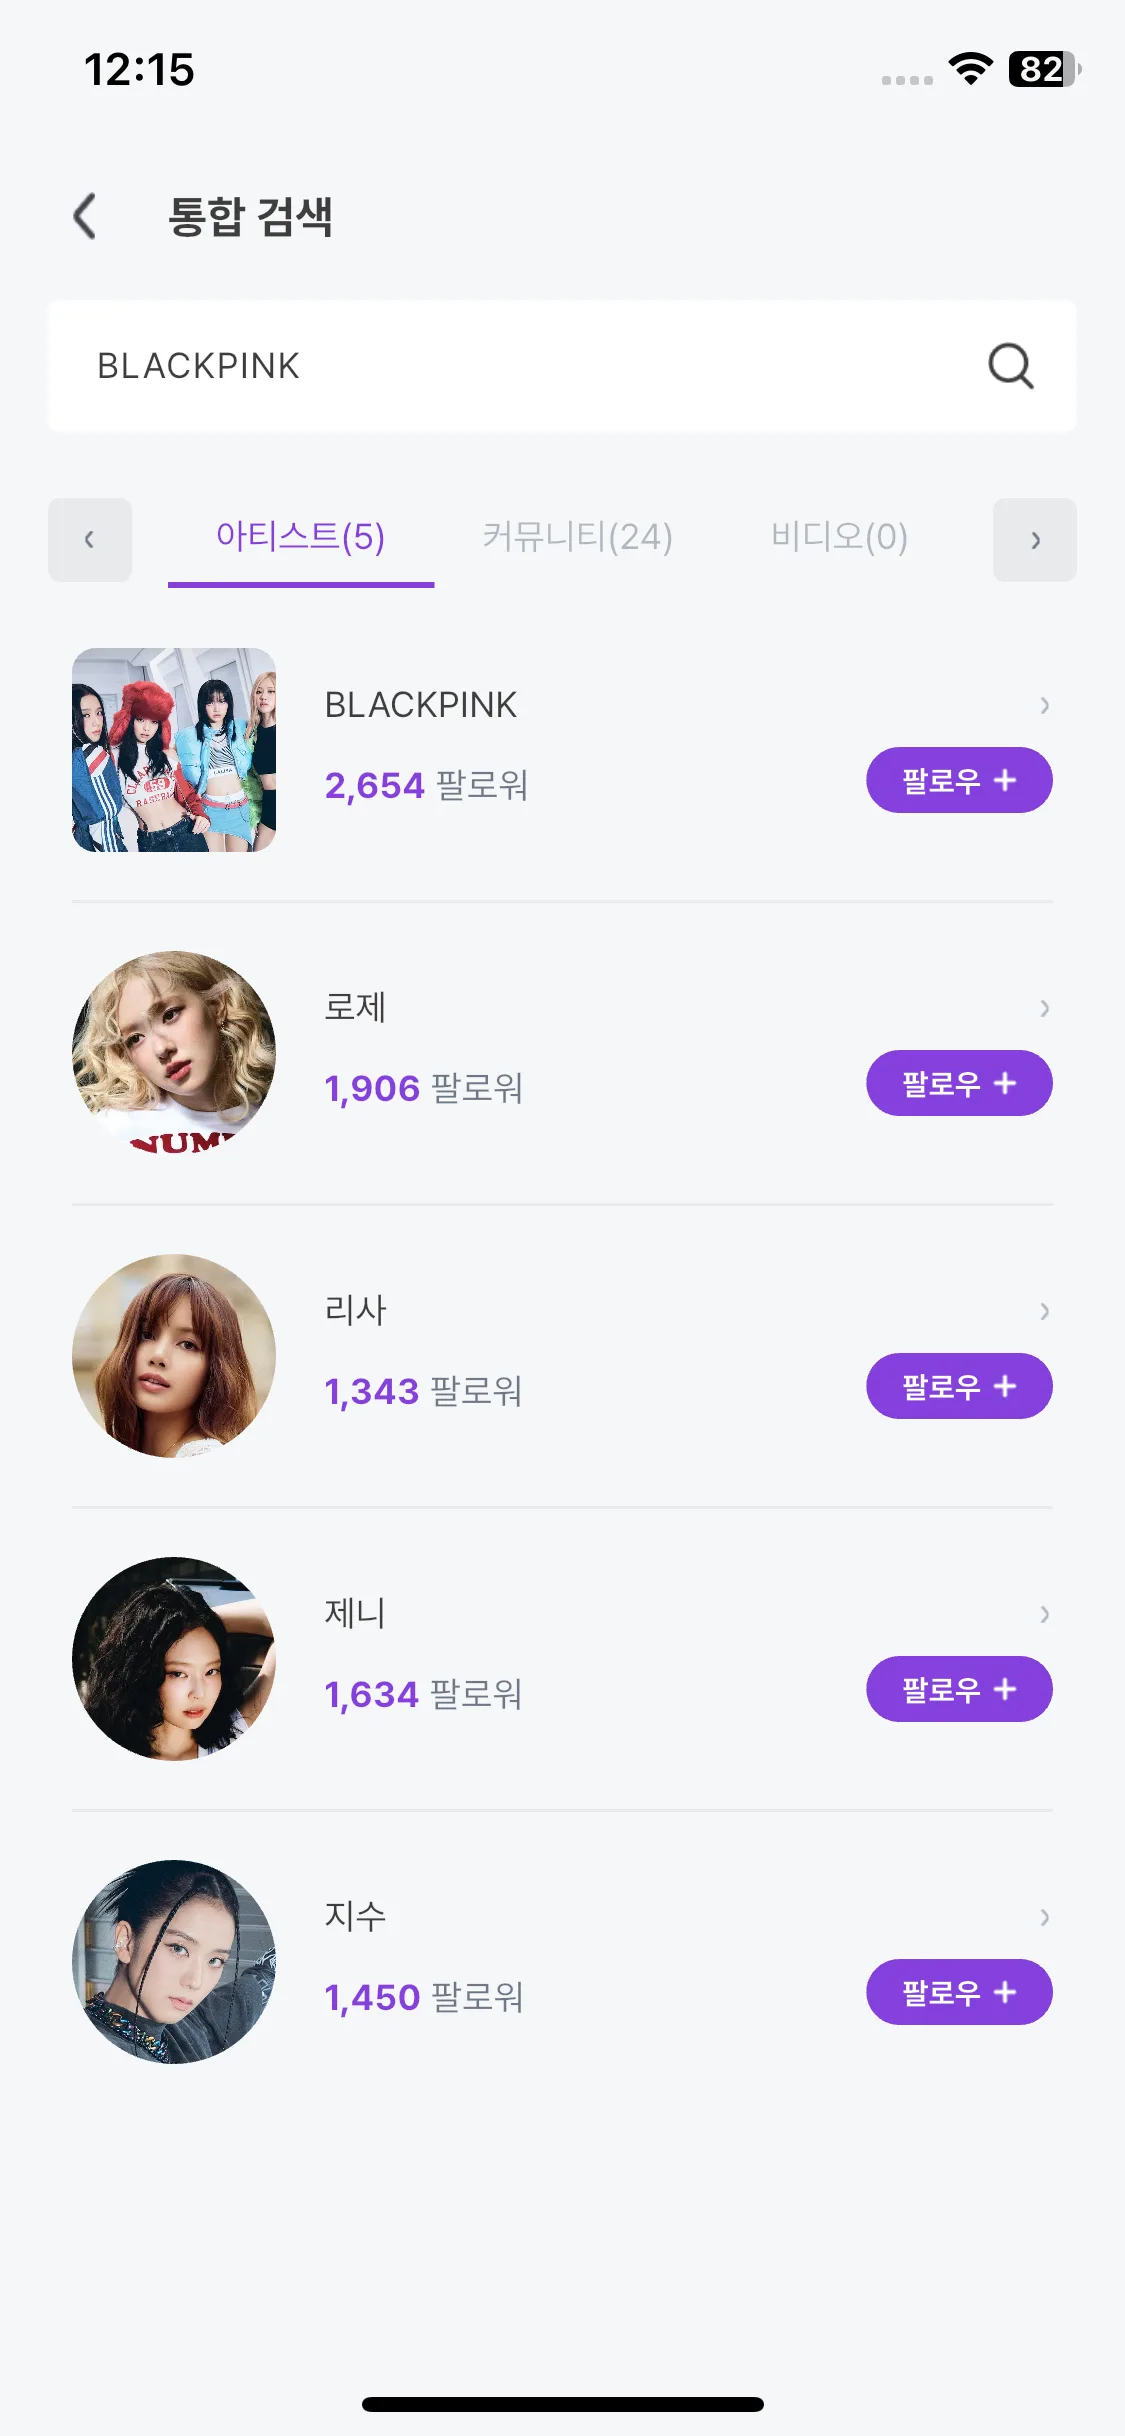Tap the right tab scroll arrow
The image size is (1125, 2436).
point(1035,540)
